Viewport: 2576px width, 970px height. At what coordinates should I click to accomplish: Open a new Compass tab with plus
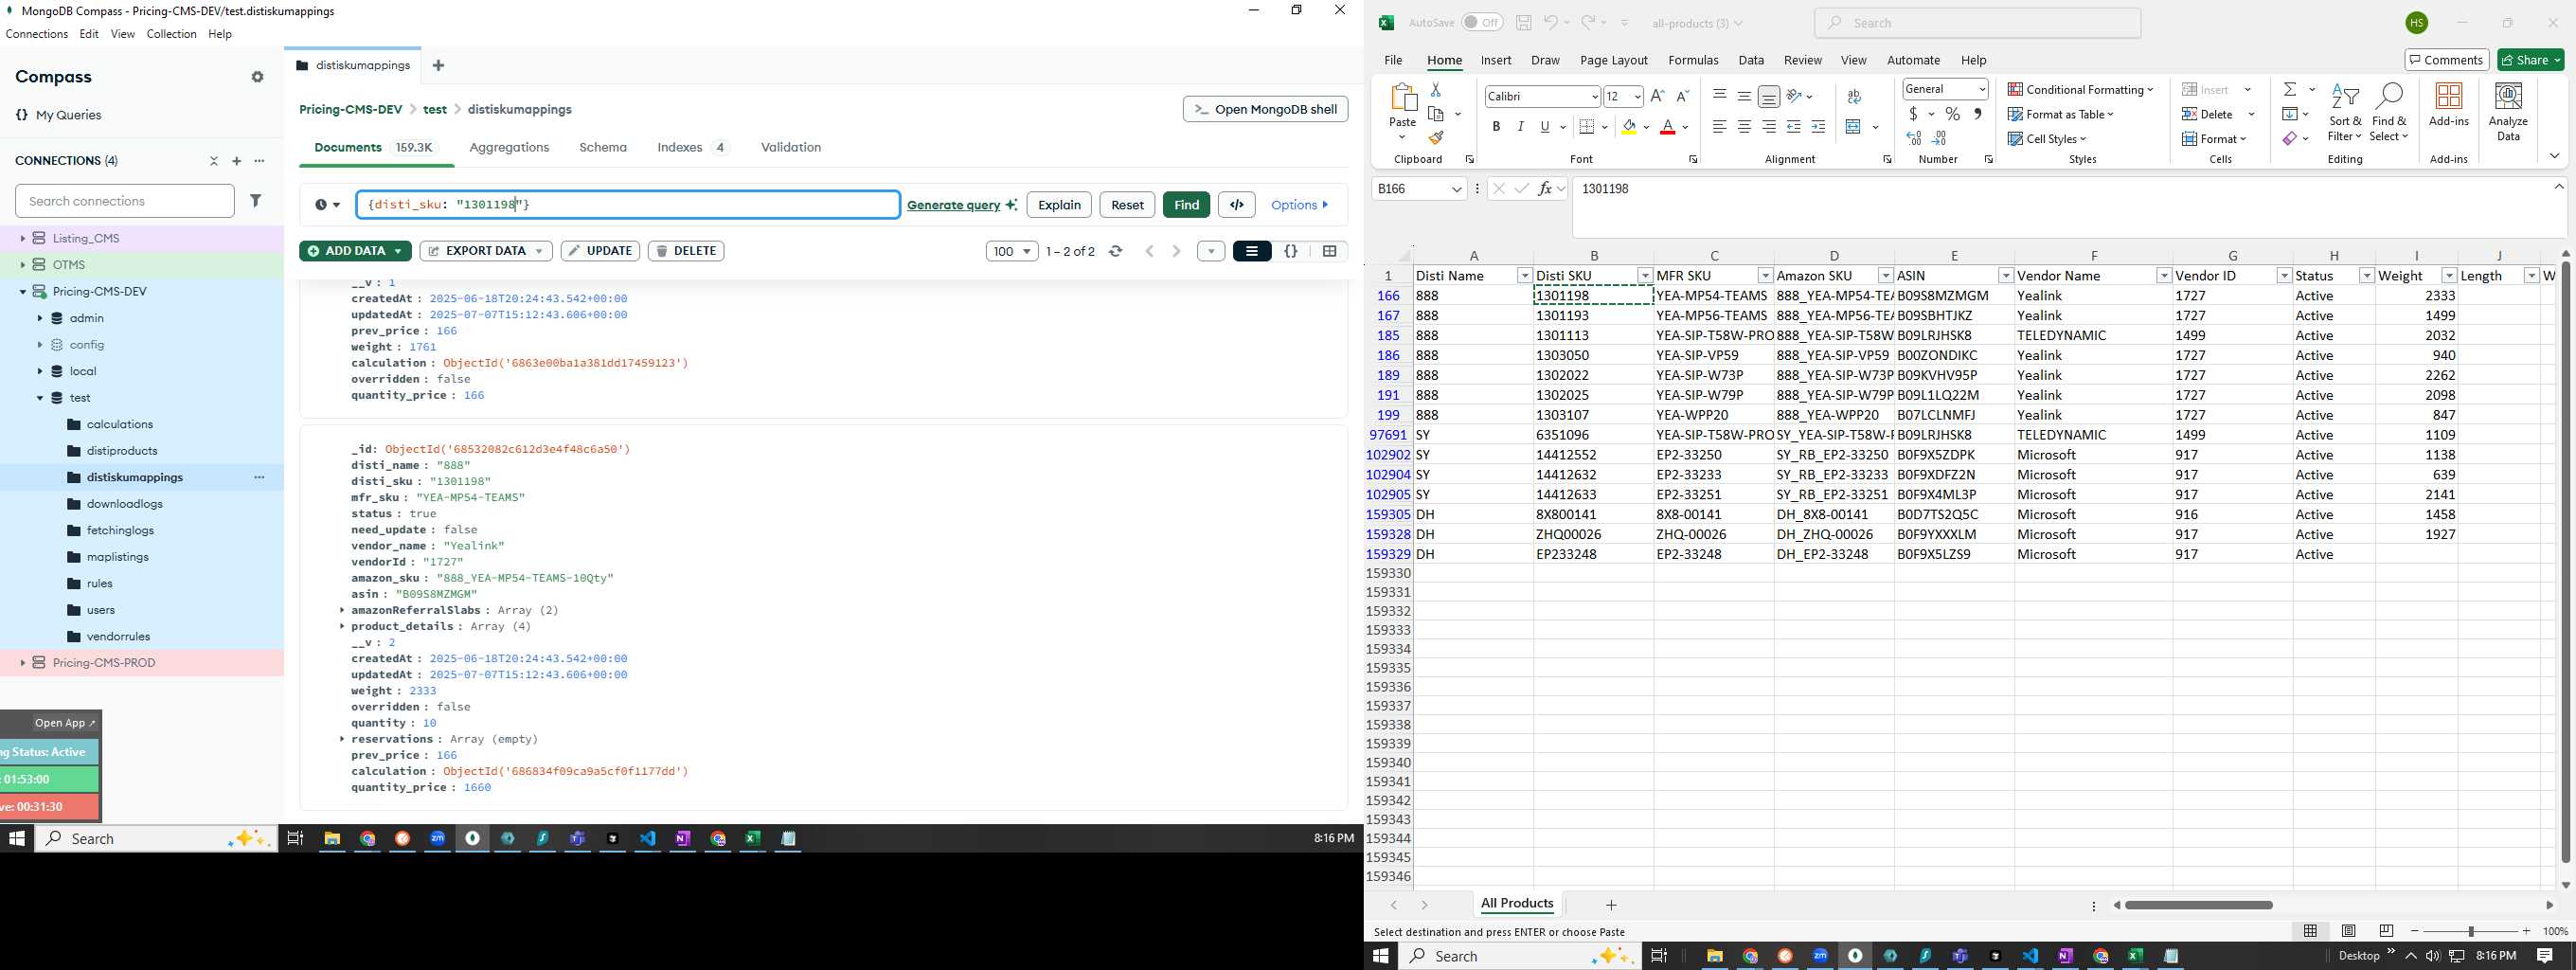[438, 66]
